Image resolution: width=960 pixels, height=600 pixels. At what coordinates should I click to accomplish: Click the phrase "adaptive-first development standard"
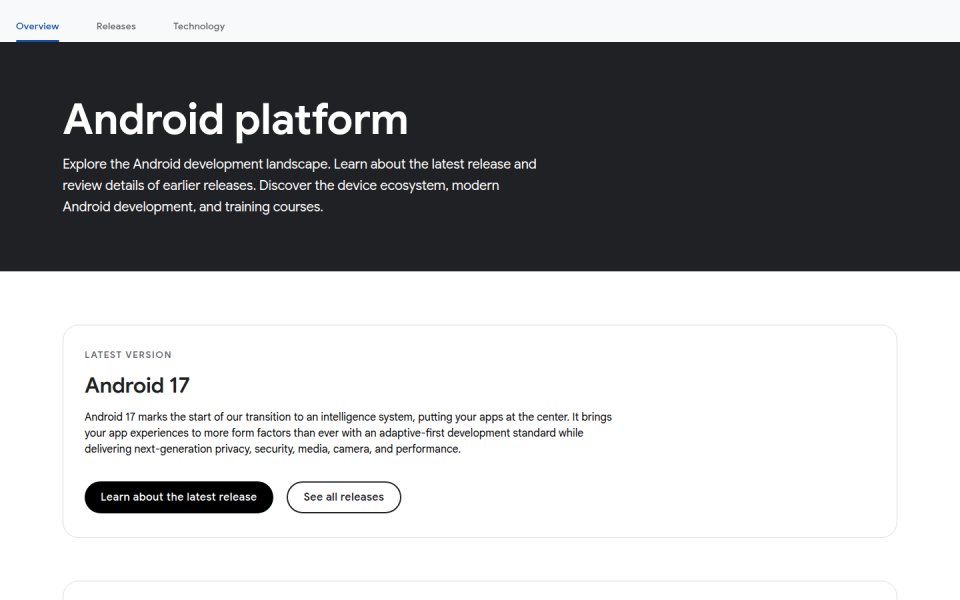pos(467,433)
